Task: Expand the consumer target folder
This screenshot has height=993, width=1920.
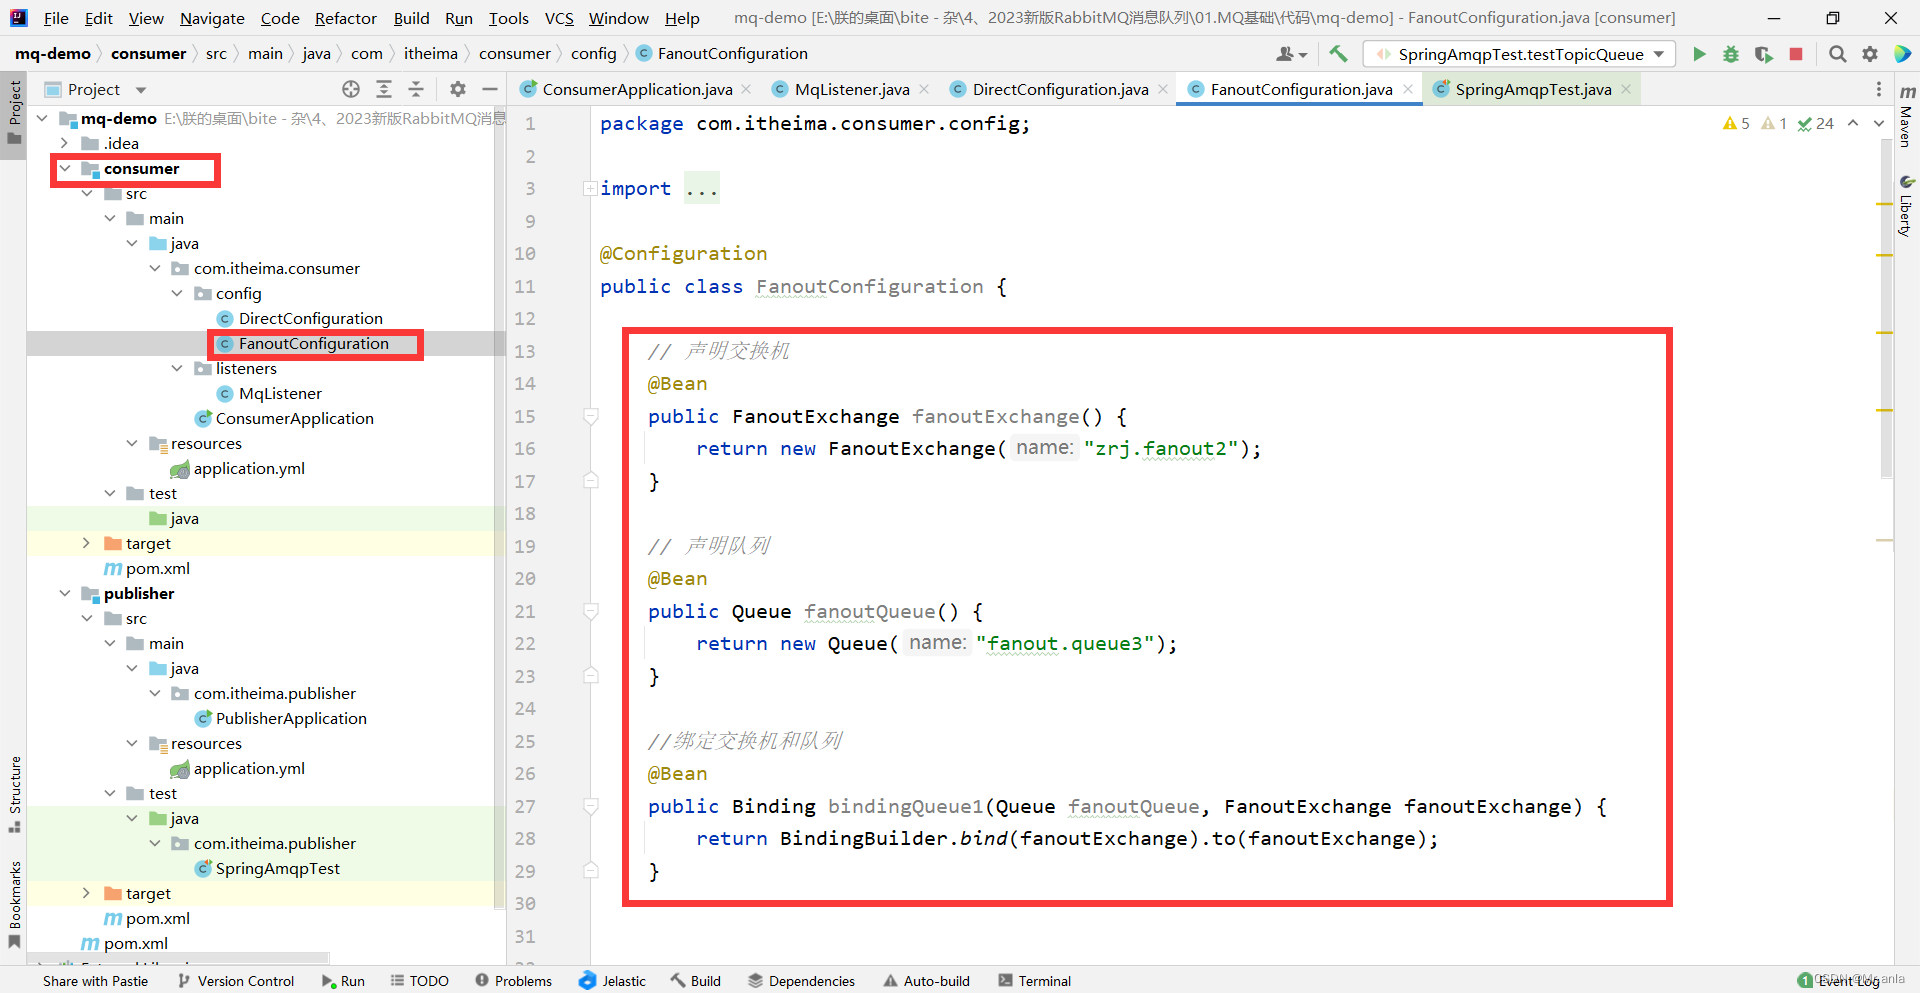Action: (87, 543)
